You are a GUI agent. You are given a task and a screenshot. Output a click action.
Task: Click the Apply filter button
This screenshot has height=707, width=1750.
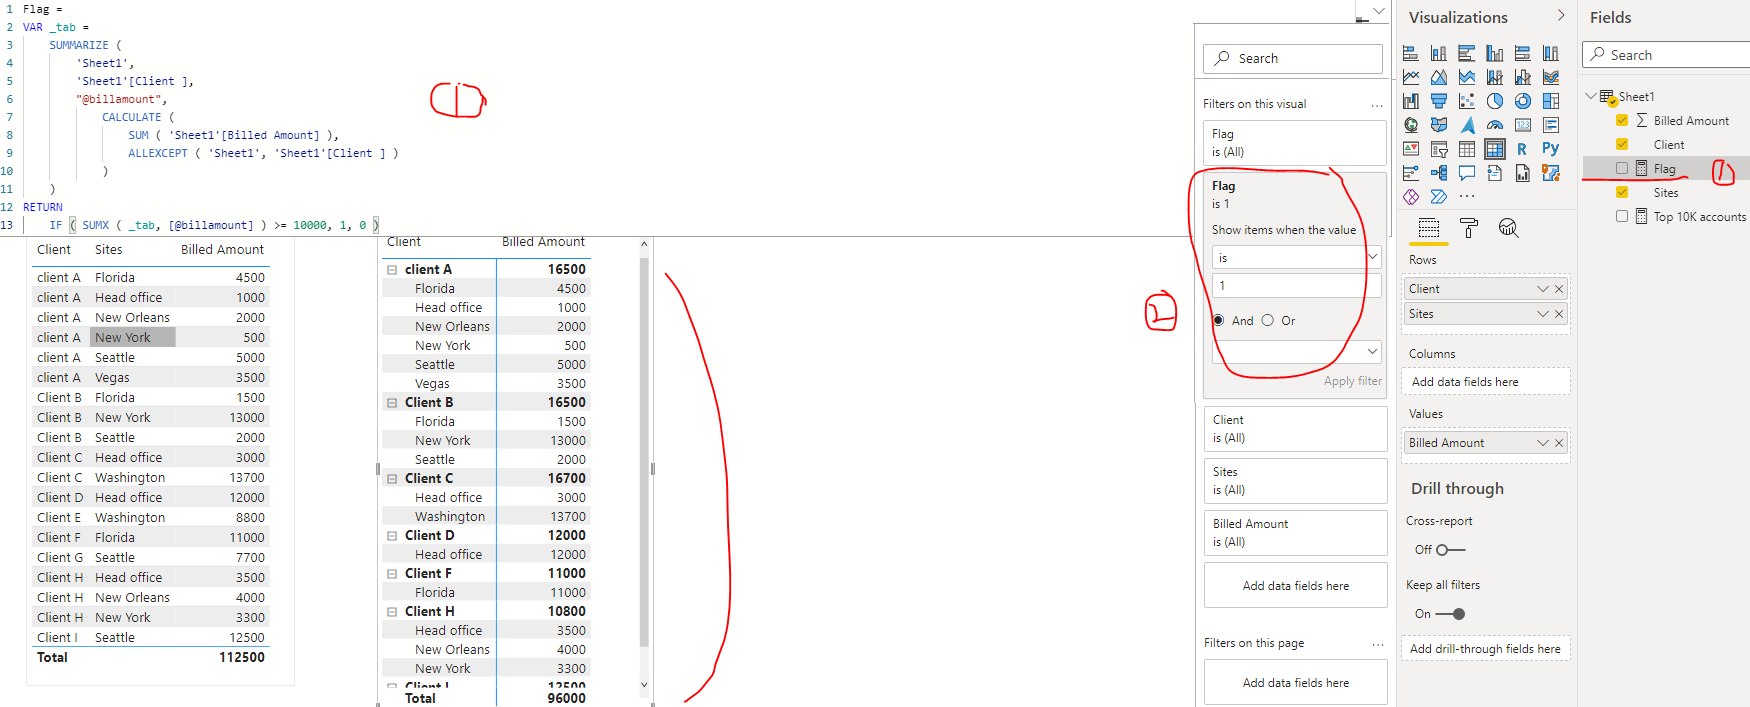(1352, 381)
